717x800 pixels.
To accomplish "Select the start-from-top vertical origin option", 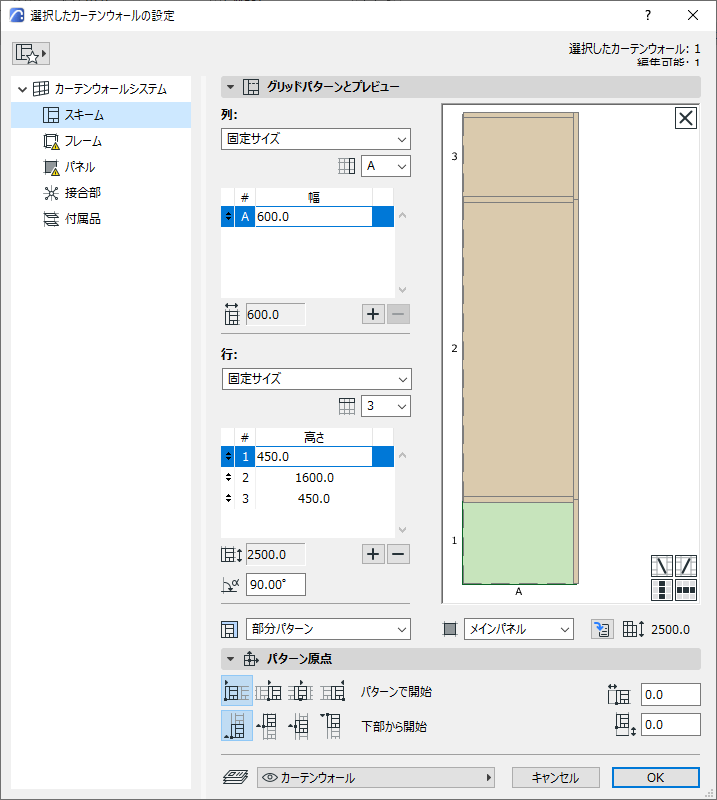I will 333,726.
